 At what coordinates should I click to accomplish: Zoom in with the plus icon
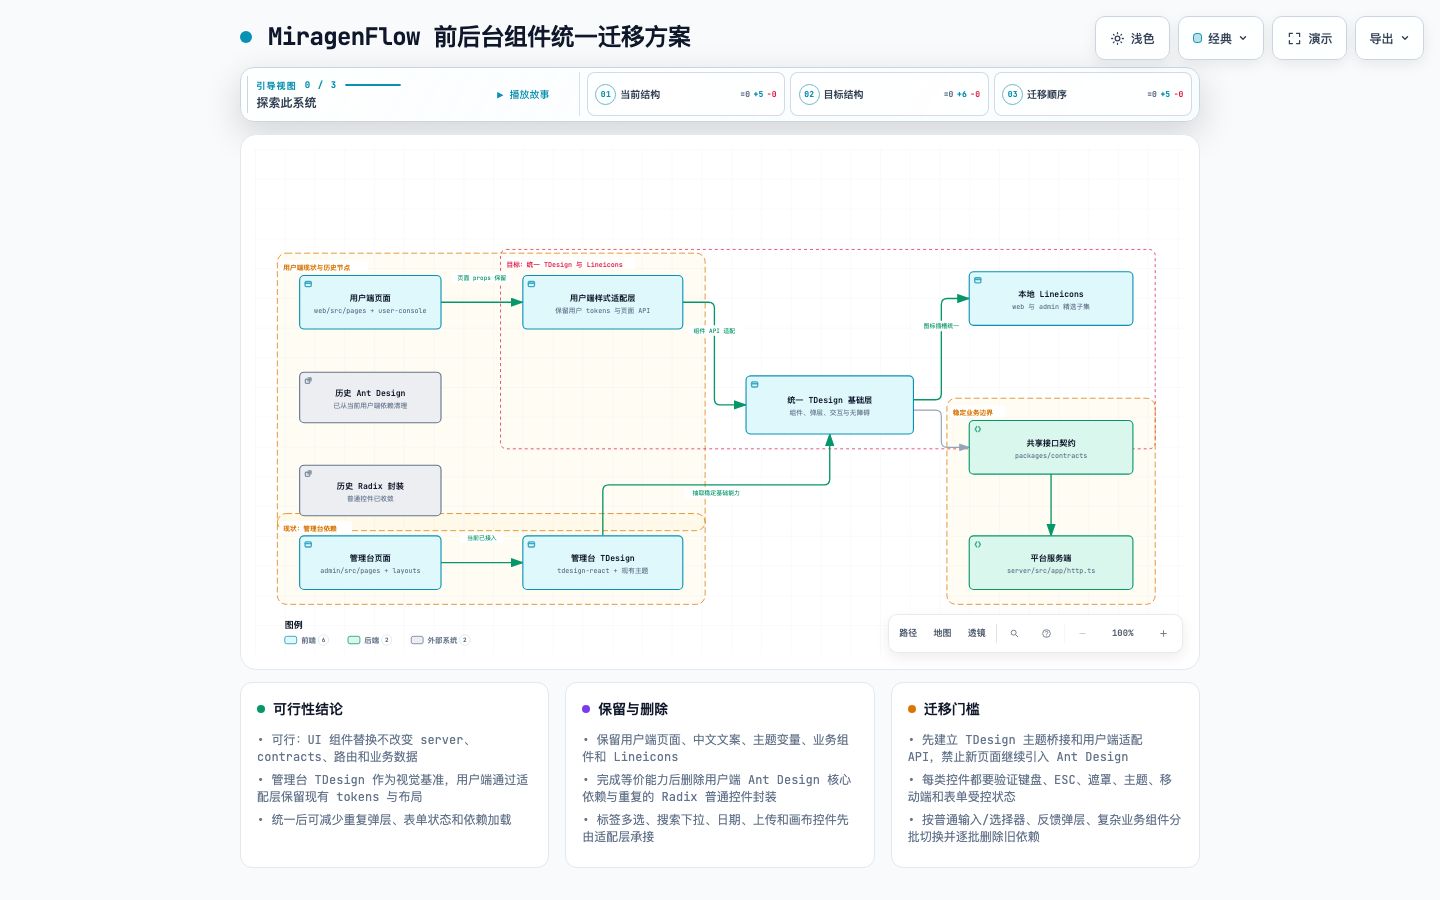[1163, 633]
